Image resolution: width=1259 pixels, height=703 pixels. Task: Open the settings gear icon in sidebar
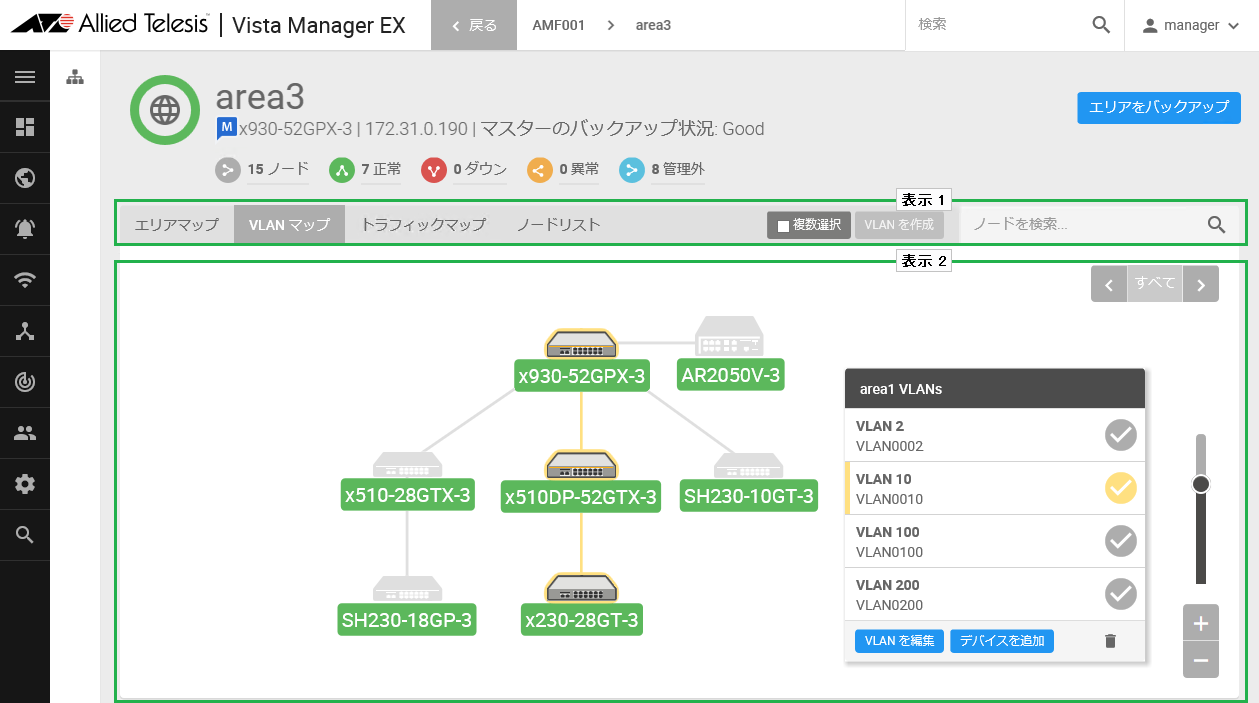25,484
